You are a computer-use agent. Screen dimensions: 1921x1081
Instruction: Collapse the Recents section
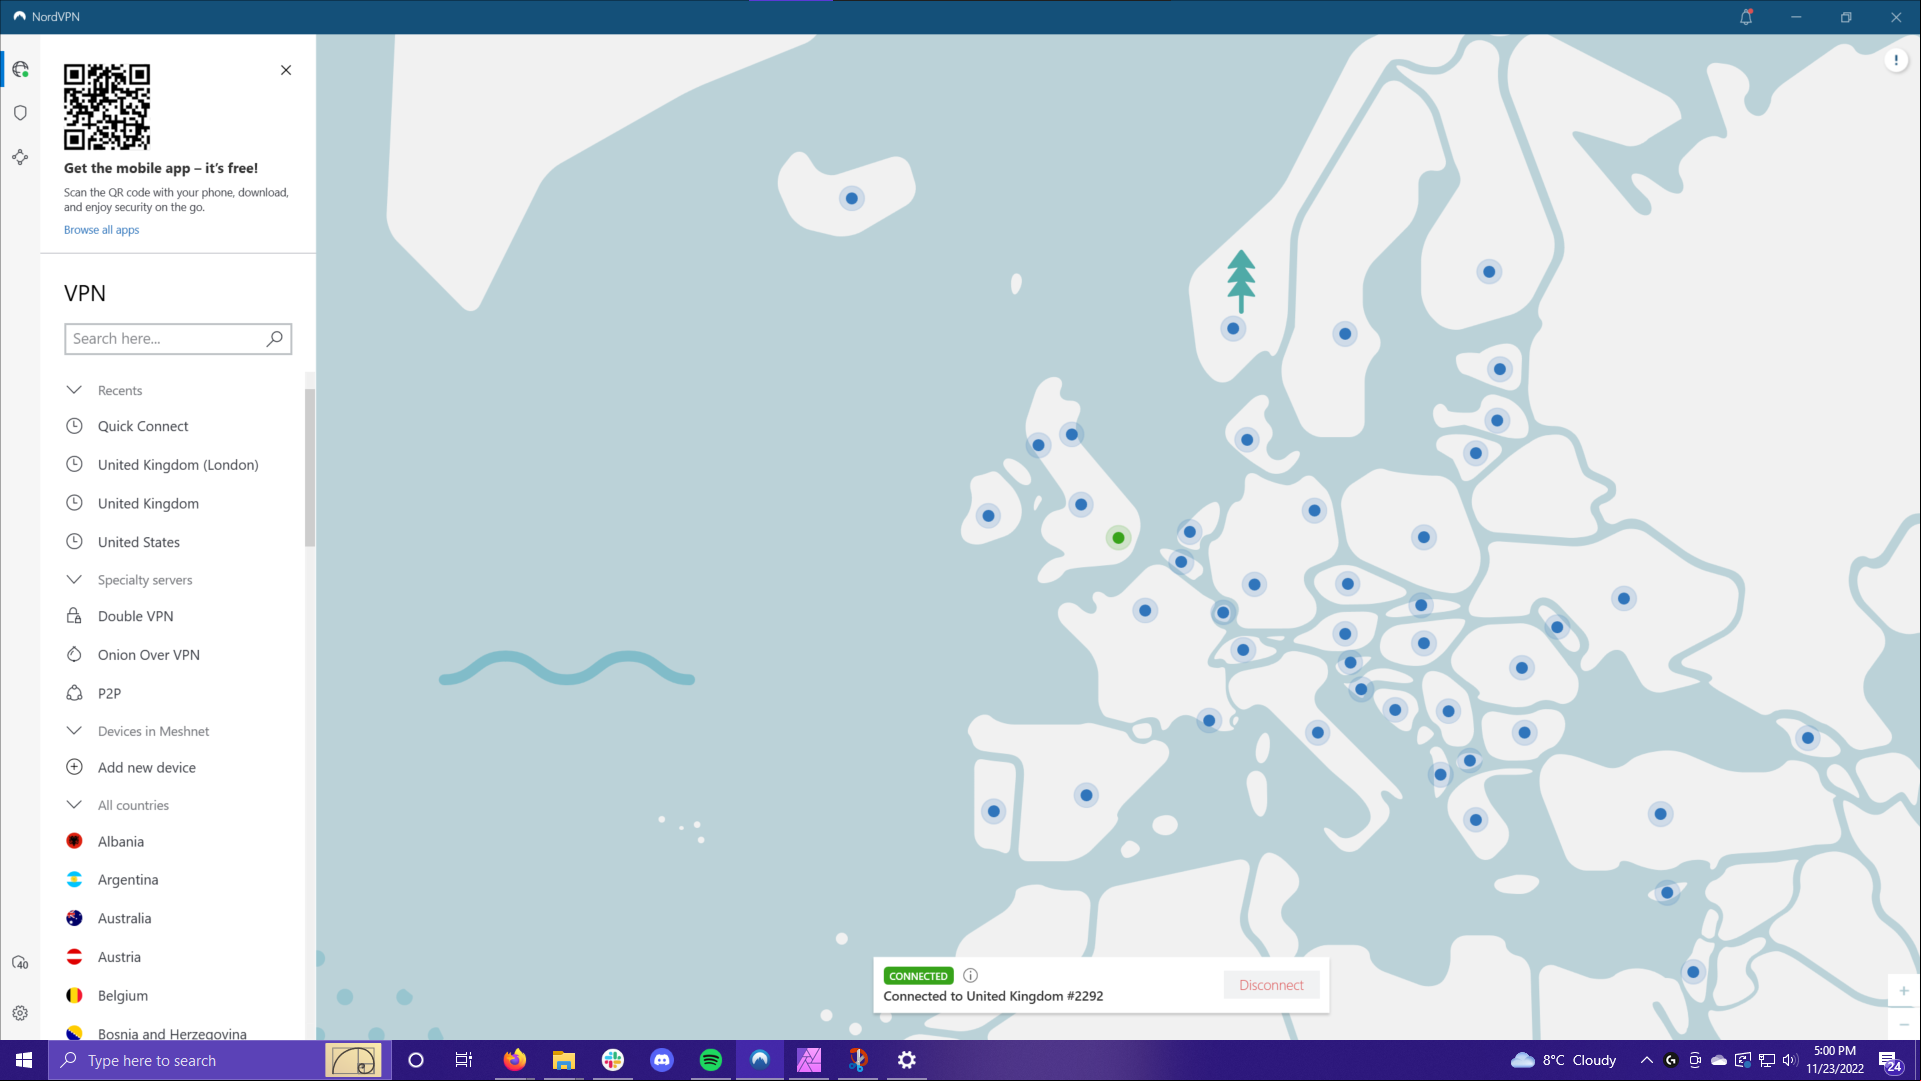[x=74, y=390]
